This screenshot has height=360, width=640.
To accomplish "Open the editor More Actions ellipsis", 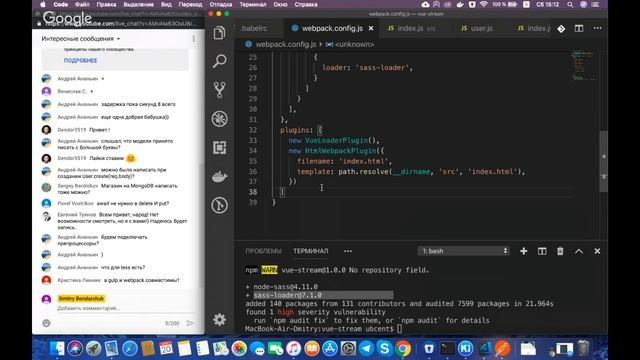I will [x=598, y=28].
